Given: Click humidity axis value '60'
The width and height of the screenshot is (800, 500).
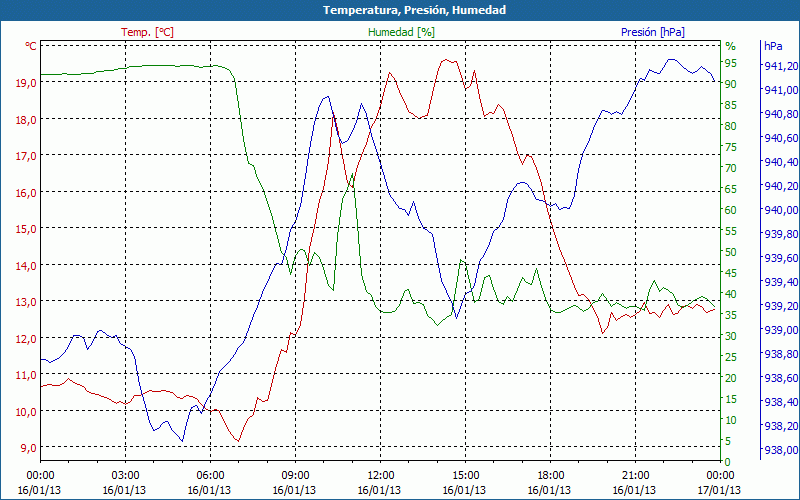Looking at the screenshot, I should click(x=731, y=210).
